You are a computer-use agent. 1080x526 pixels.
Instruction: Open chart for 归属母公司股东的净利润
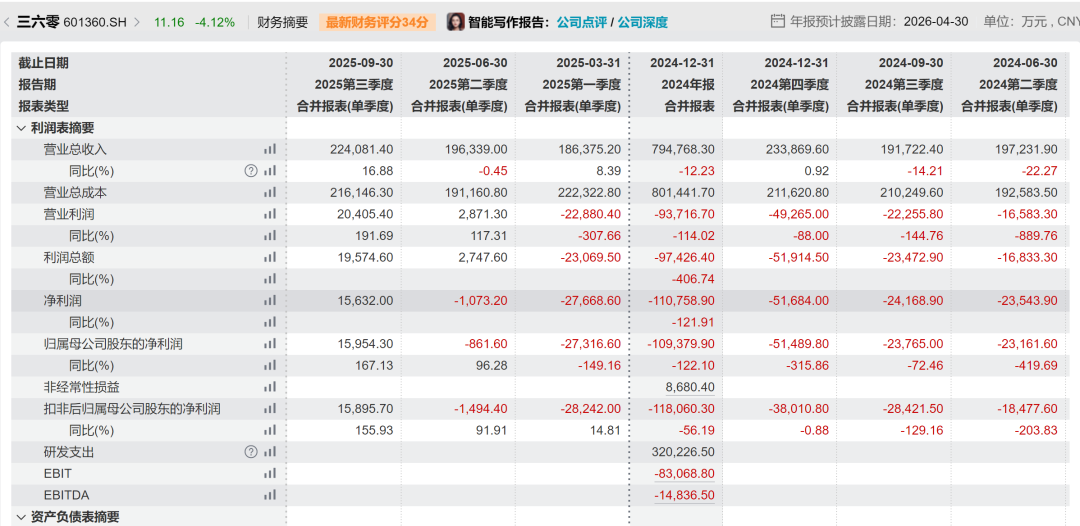pos(270,344)
